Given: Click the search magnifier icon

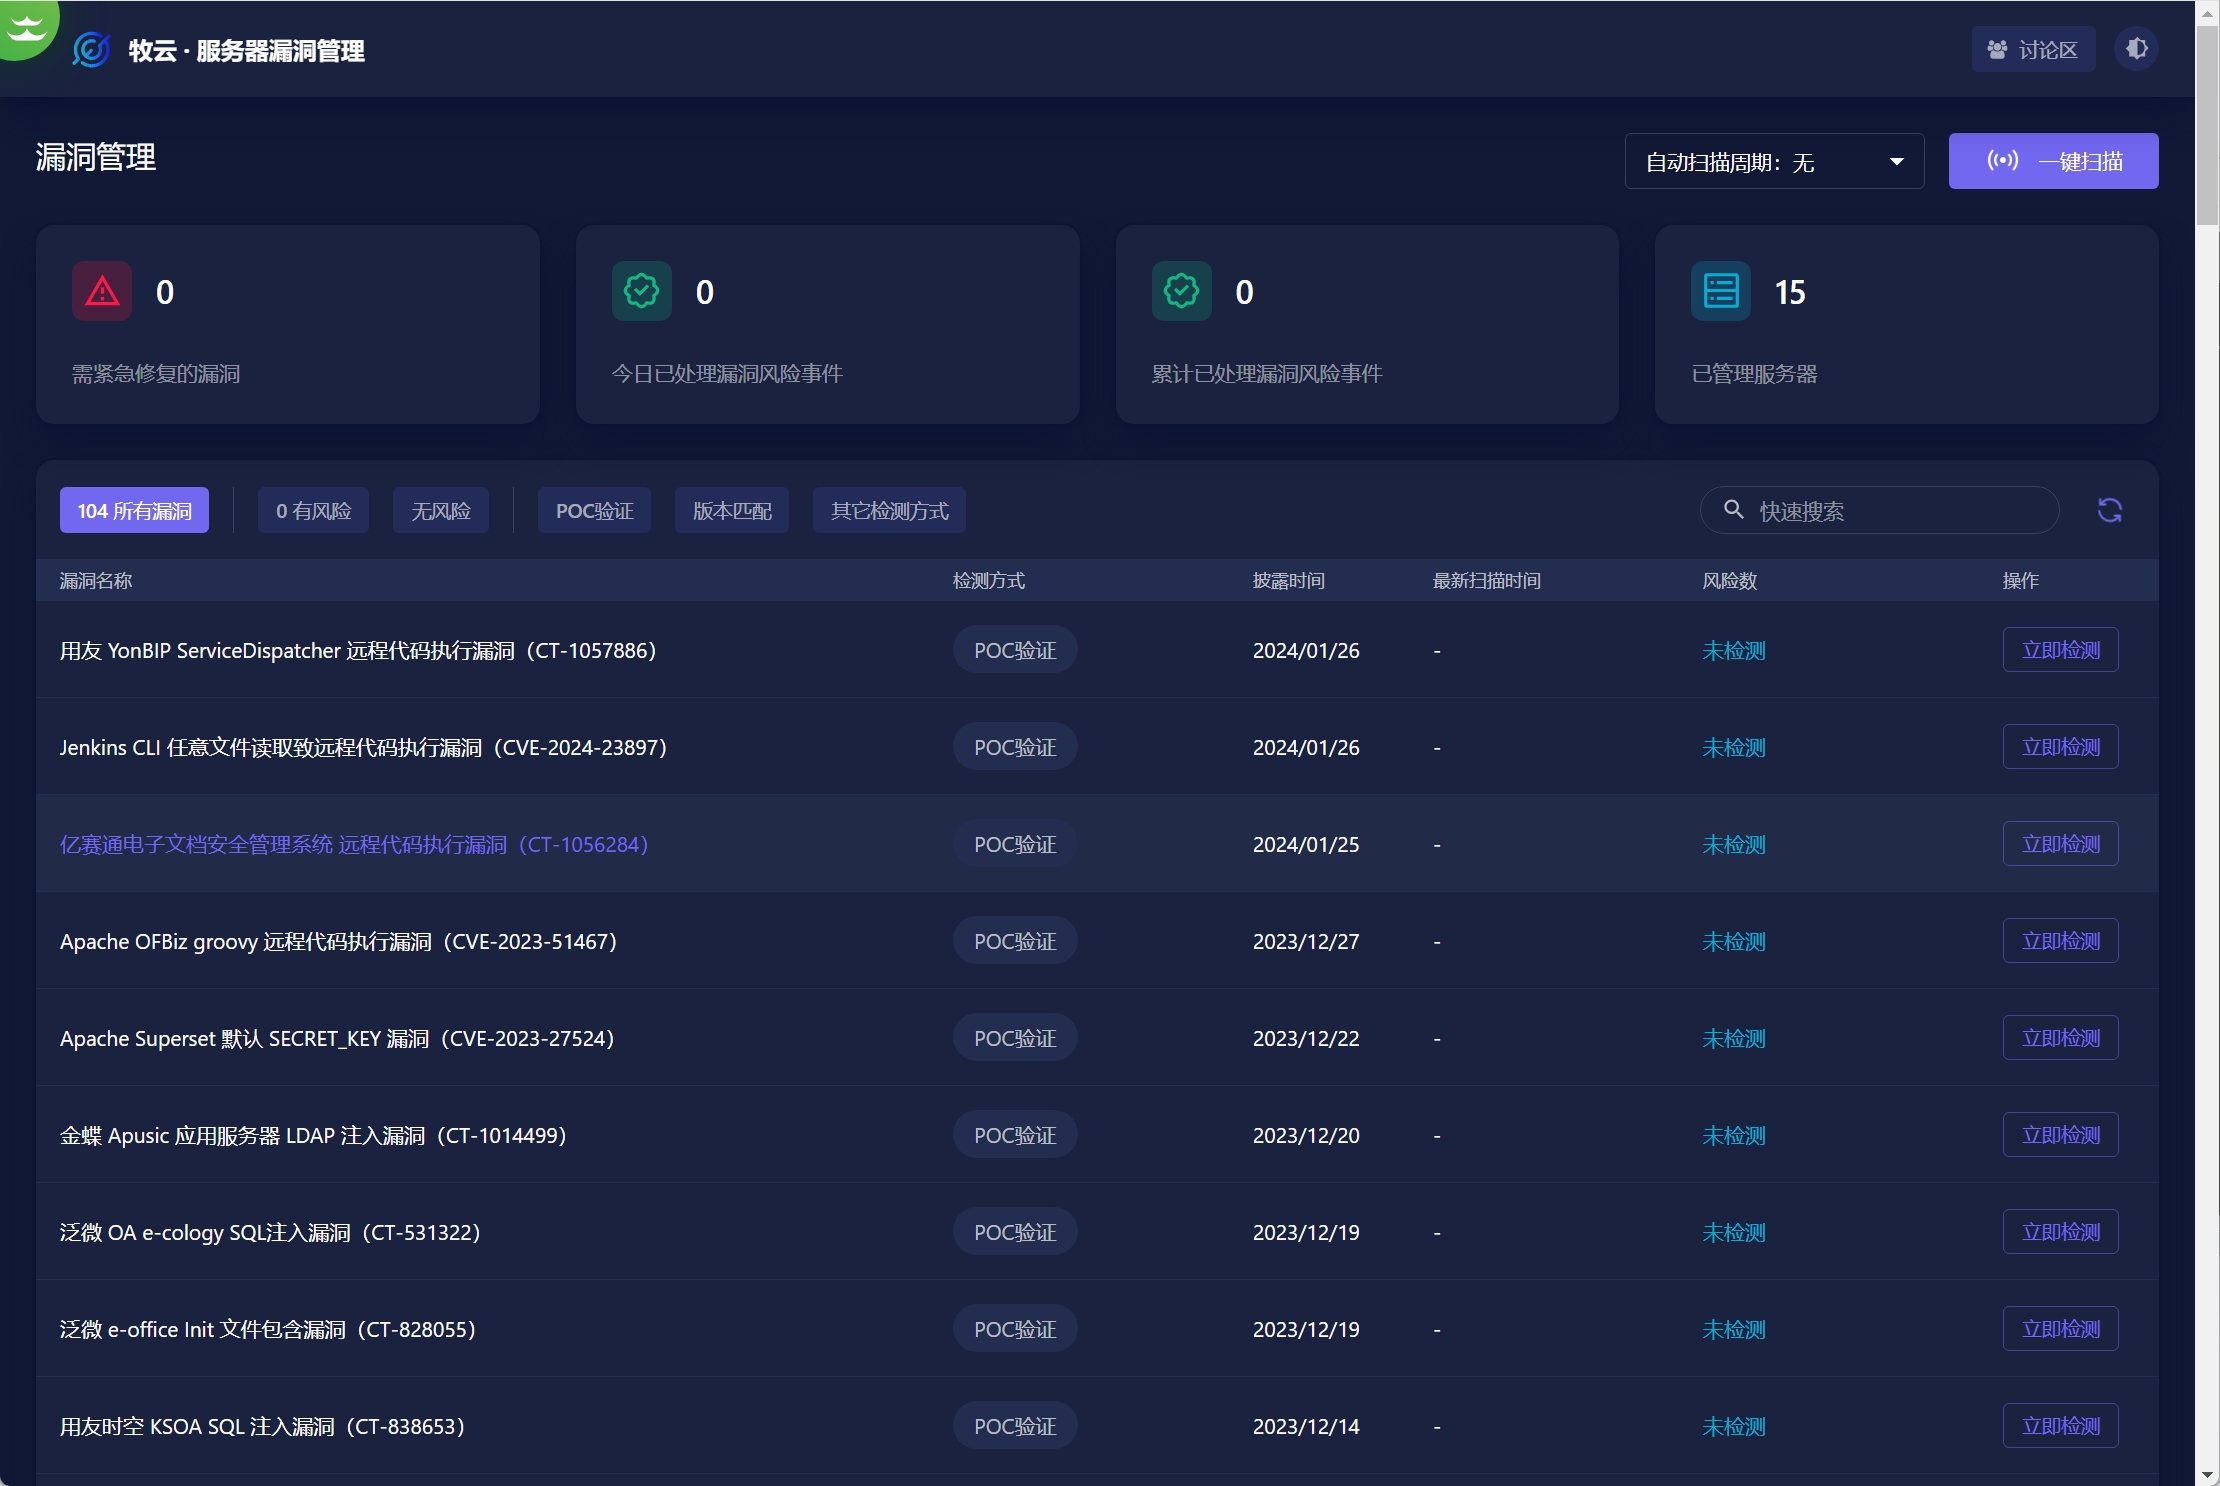Looking at the screenshot, I should point(1734,510).
